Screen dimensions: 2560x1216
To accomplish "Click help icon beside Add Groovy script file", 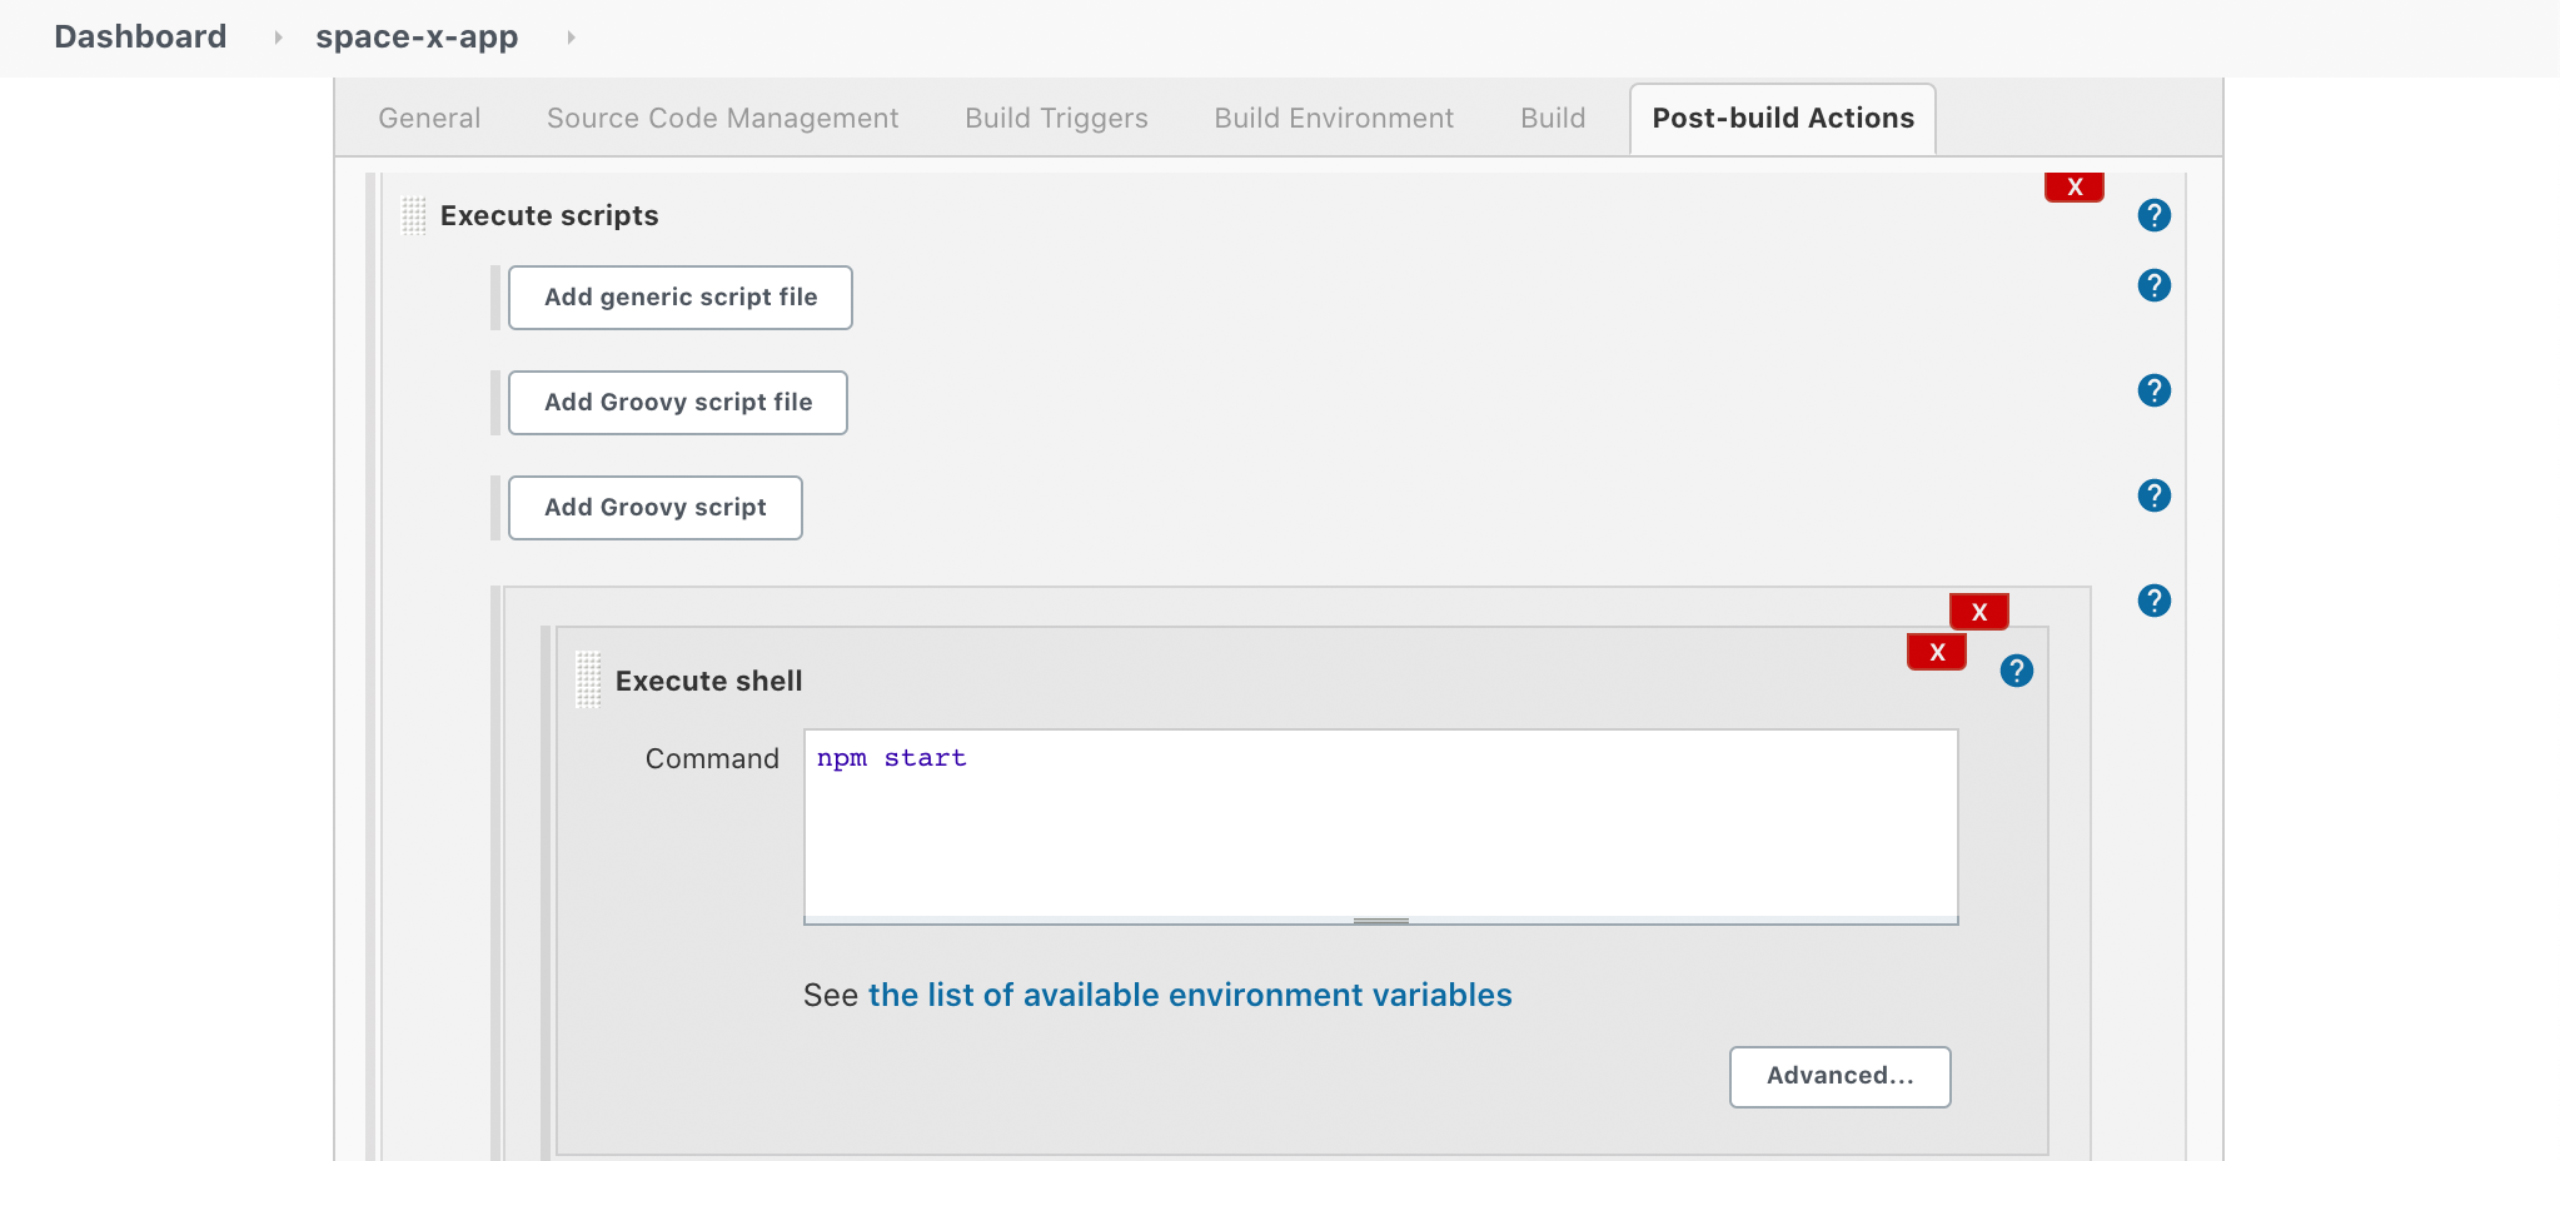I will [2153, 391].
